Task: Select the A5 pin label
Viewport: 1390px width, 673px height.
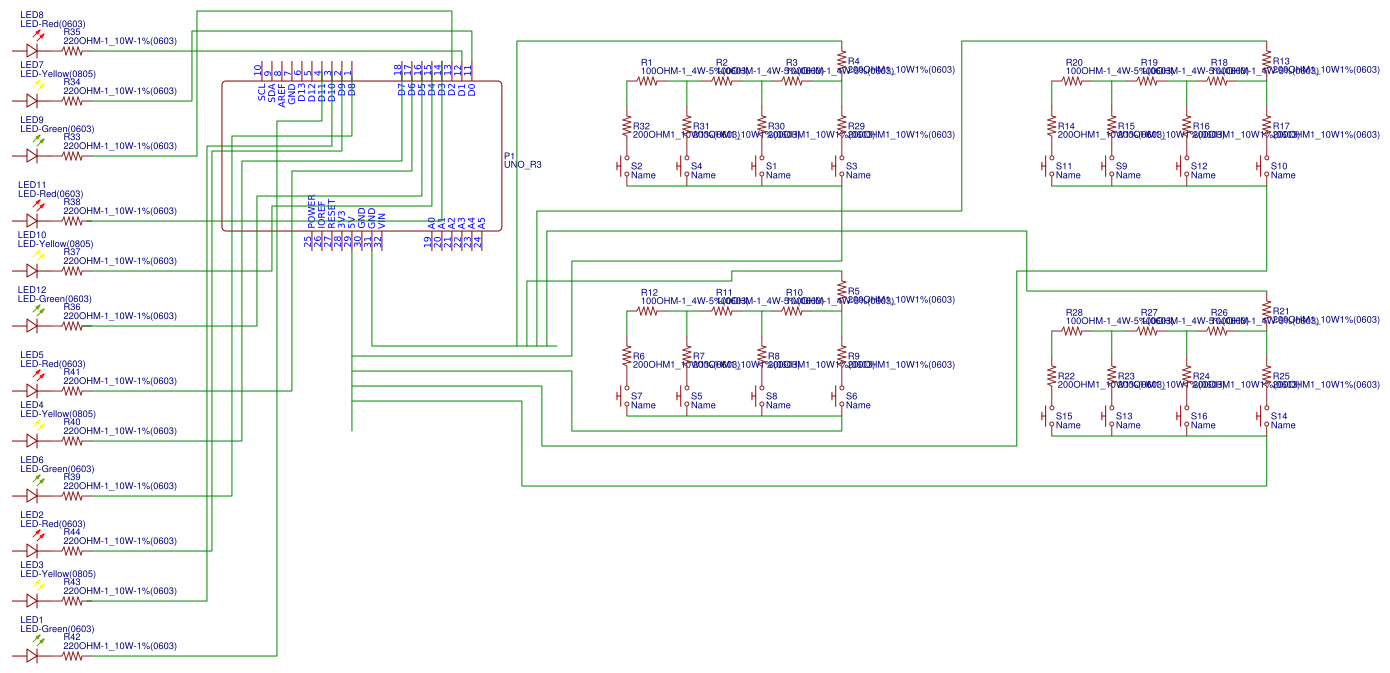Action: coord(481,225)
